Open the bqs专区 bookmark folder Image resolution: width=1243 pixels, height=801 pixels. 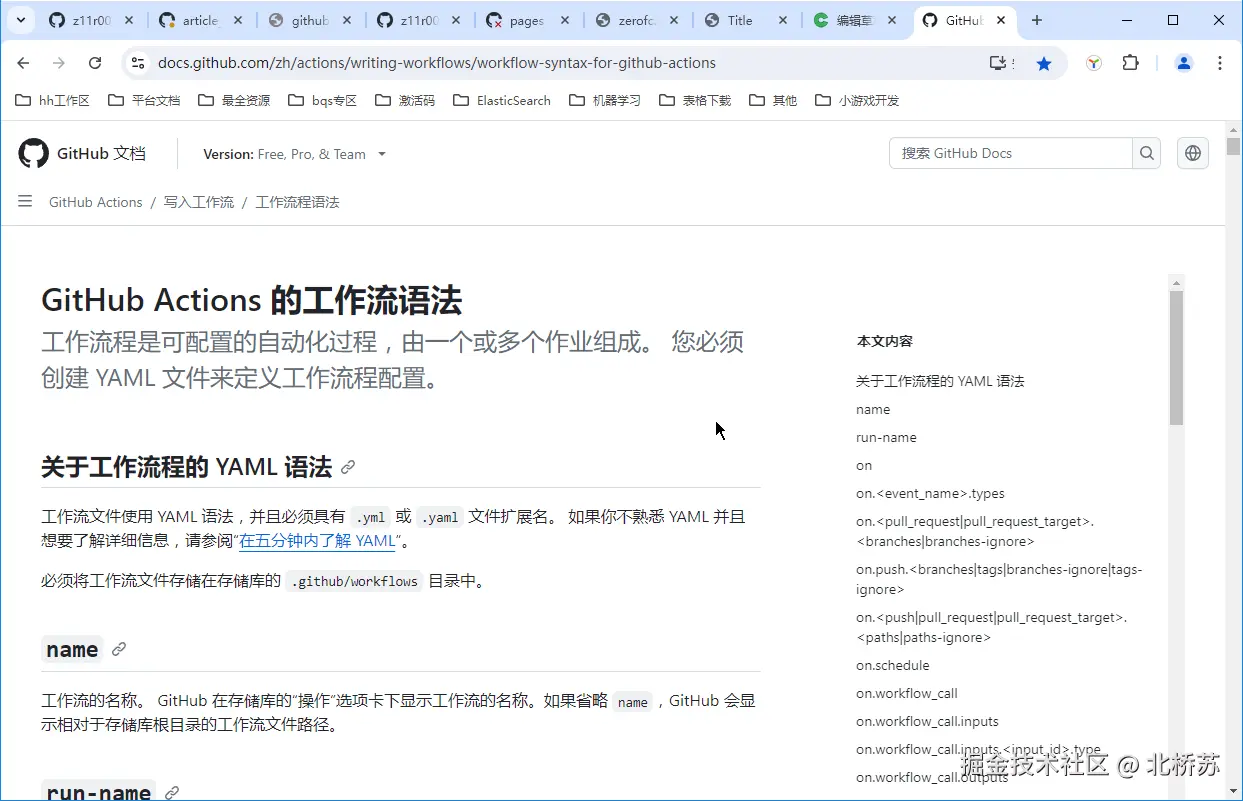[x=322, y=100]
